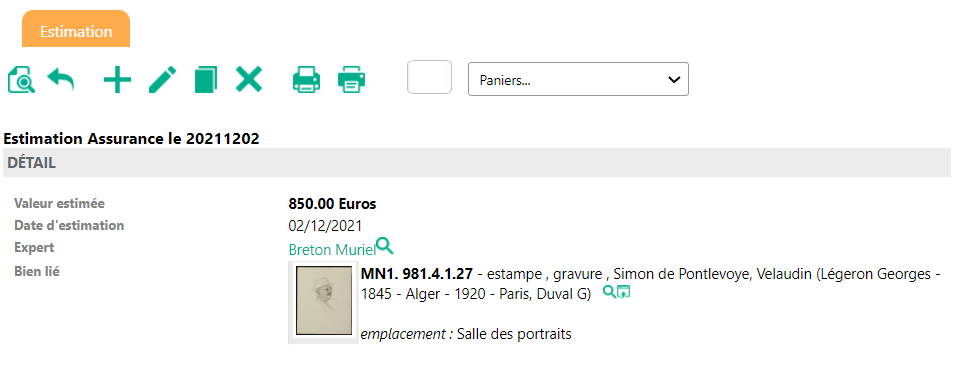The image size is (974, 381).
Task: Open the Breton Muriel expert link
Action: pyautogui.click(x=332, y=250)
